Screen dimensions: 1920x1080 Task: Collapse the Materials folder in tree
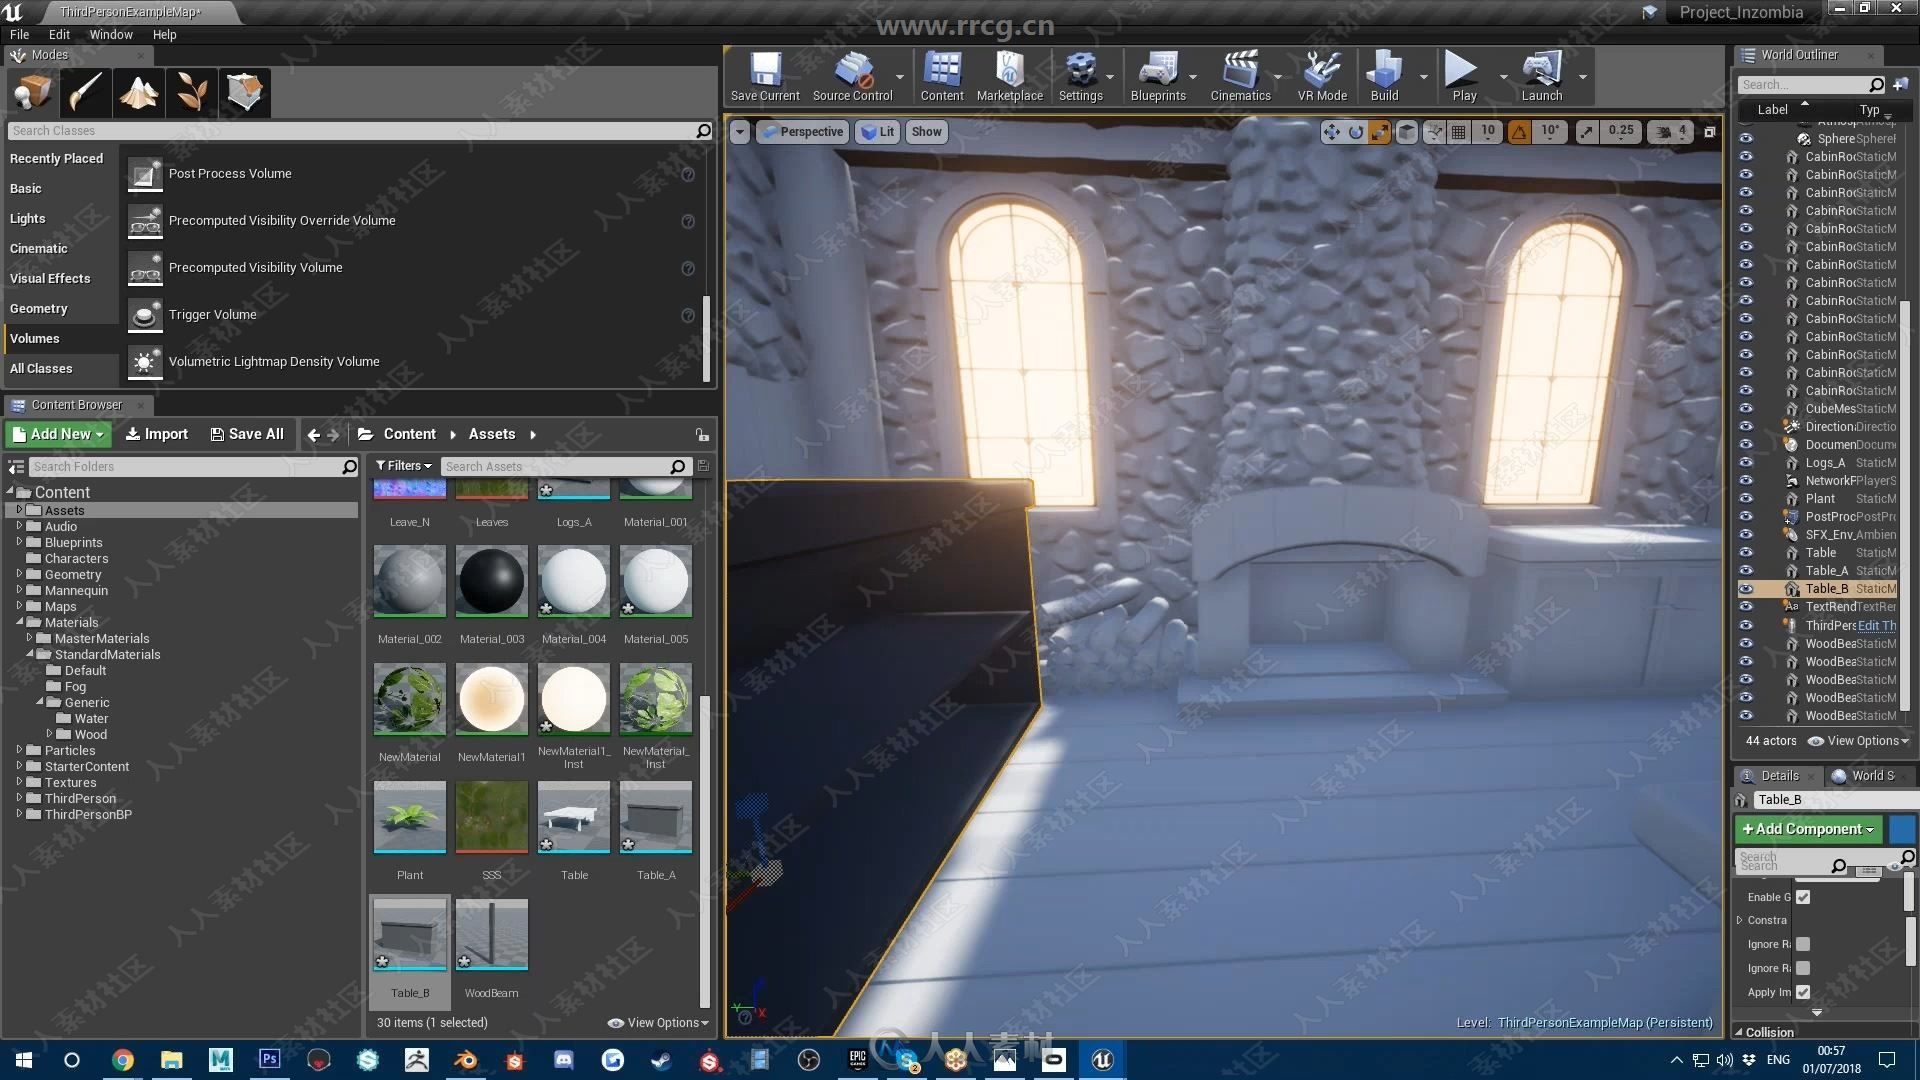coord(19,622)
